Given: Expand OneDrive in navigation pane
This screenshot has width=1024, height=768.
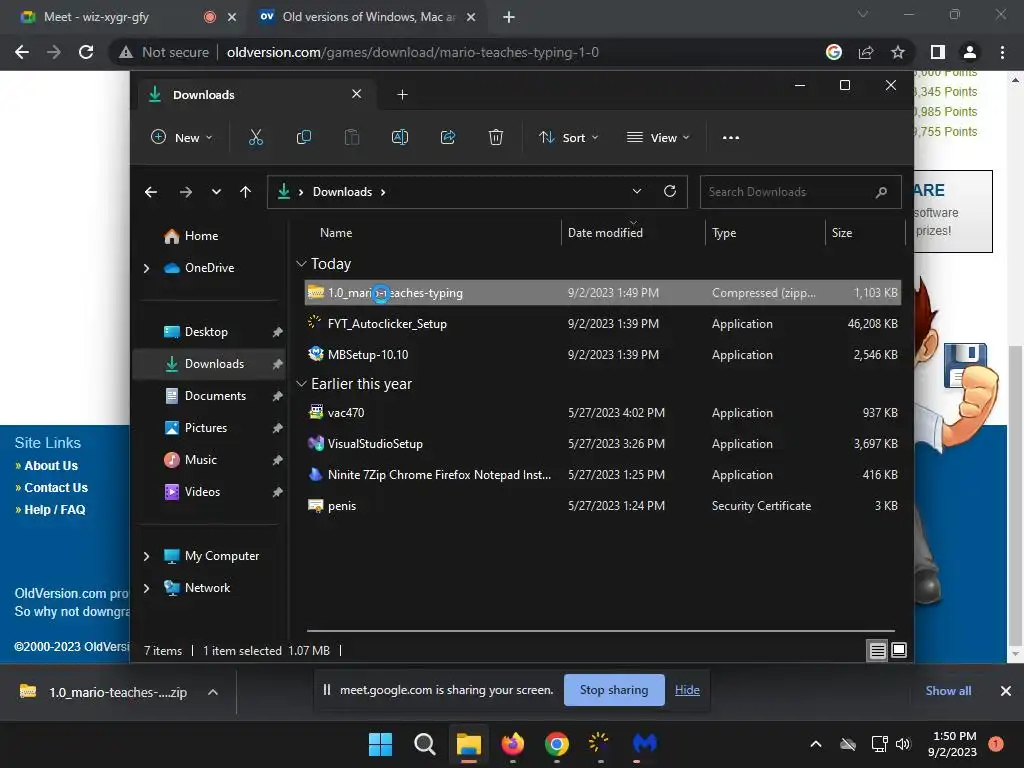Looking at the screenshot, I should (x=146, y=268).
